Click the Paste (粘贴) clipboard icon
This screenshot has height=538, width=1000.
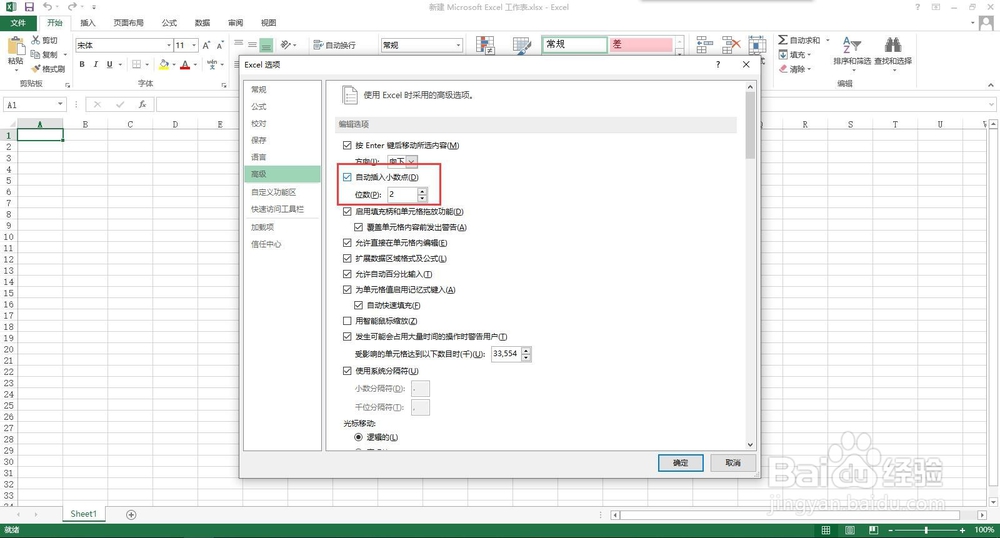point(15,46)
